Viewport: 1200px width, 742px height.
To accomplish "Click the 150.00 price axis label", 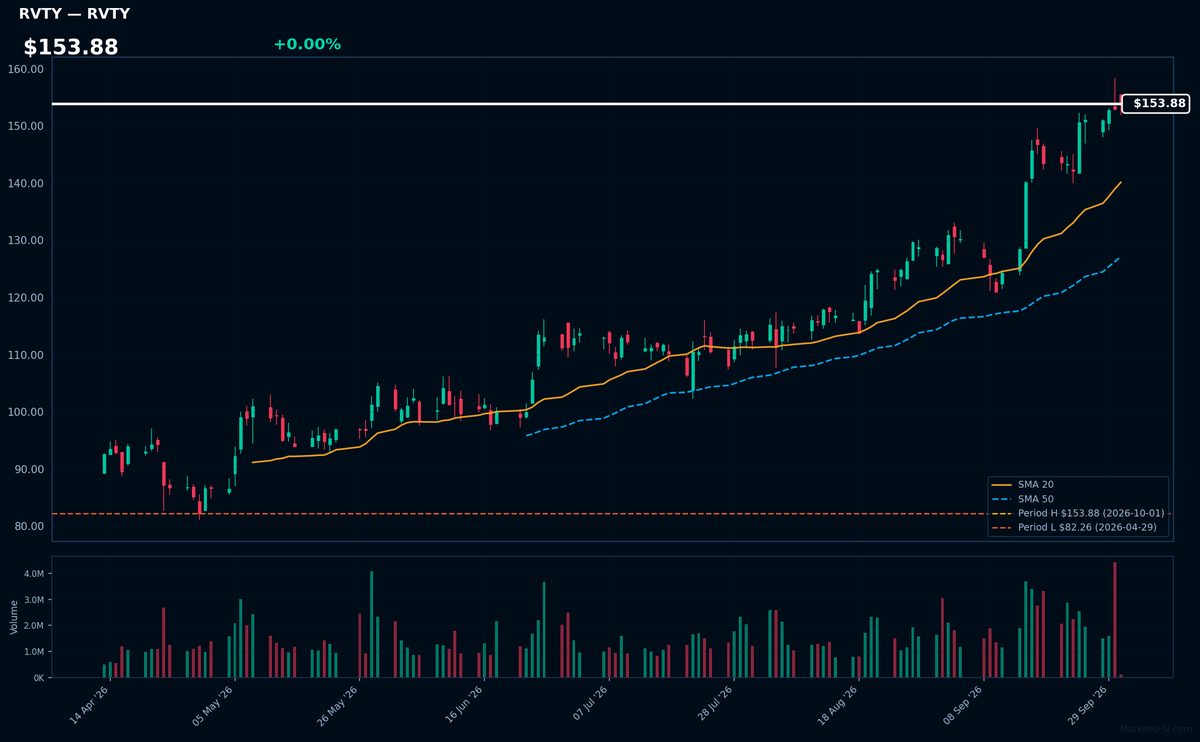I will tap(25, 126).
